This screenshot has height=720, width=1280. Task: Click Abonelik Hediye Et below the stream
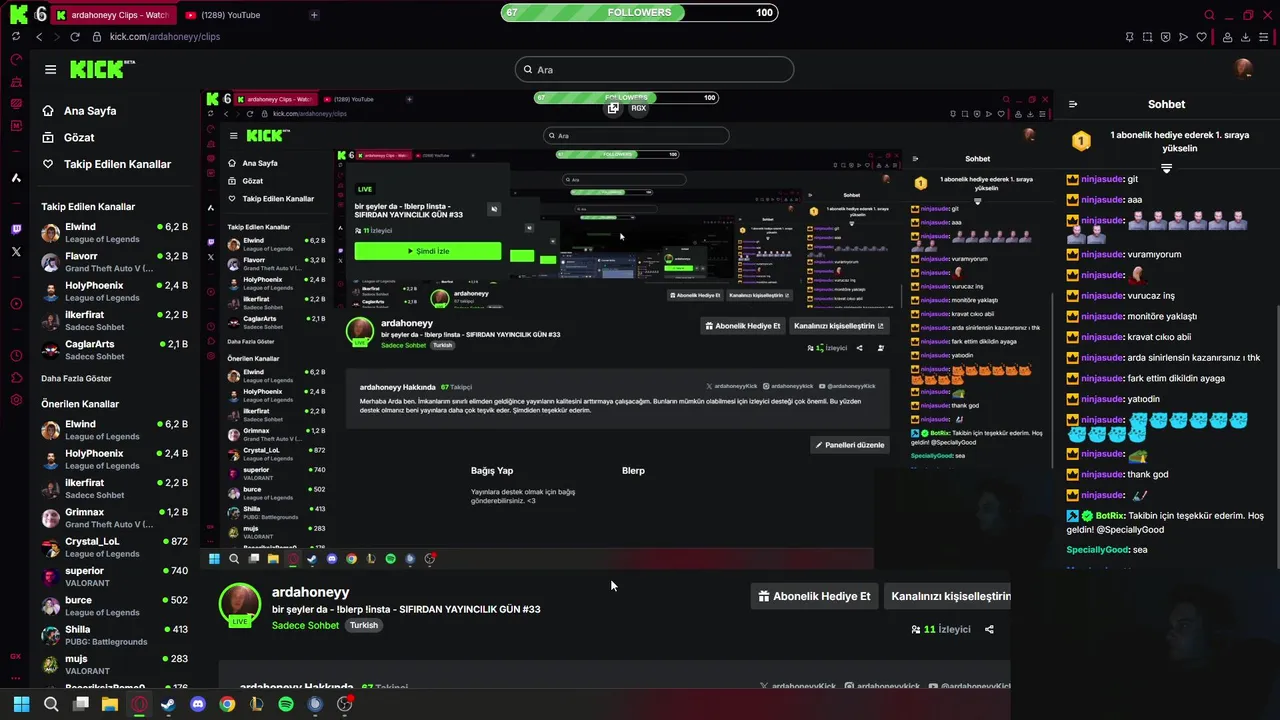click(x=814, y=596)
